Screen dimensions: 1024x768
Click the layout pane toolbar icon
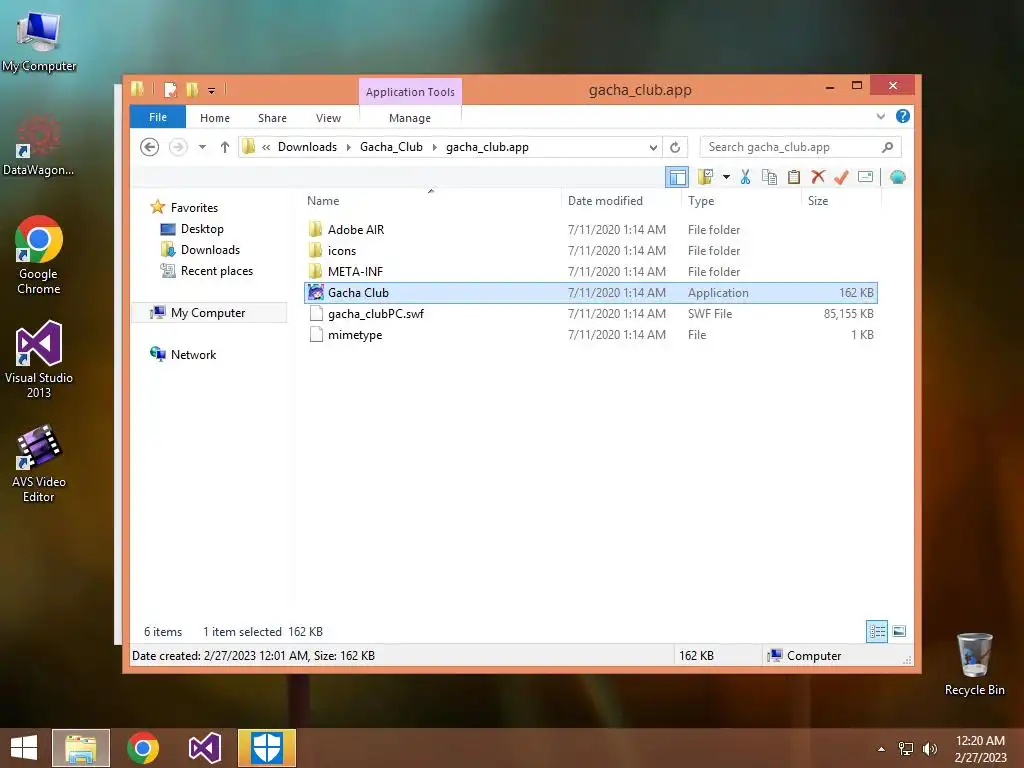(677, 177)
